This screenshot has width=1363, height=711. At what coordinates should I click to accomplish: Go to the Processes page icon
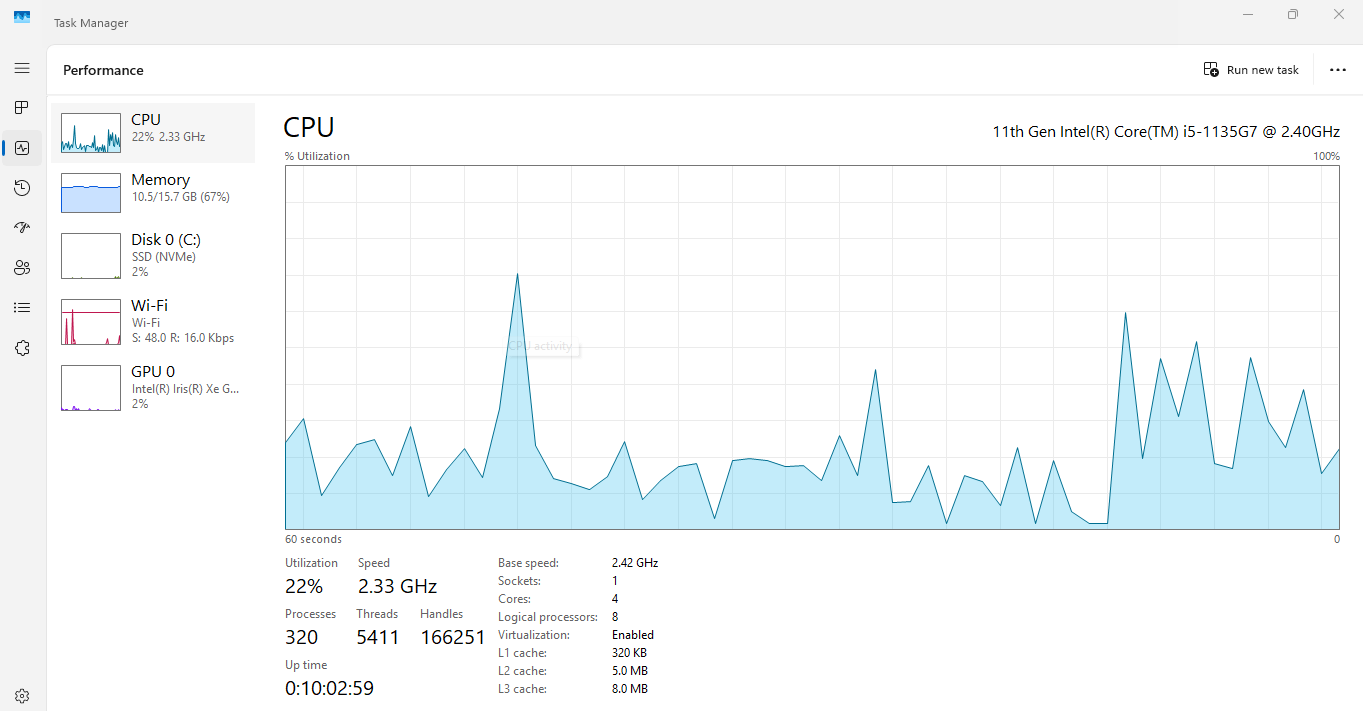pyautogui.click(x=22, y=107)
